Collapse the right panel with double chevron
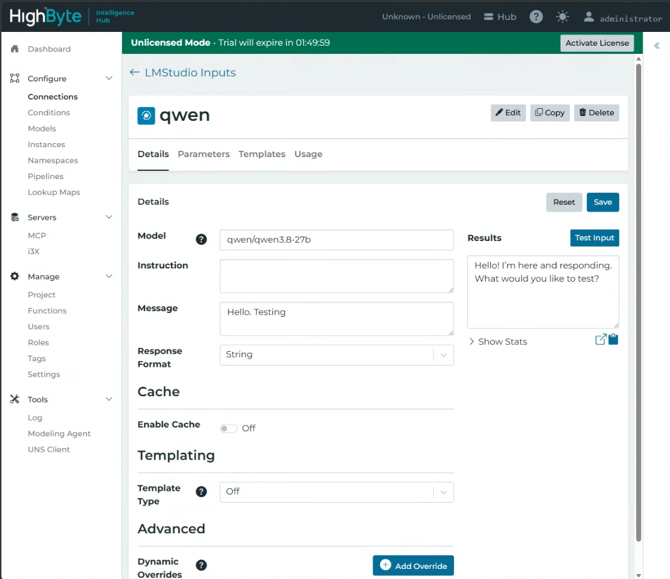This screenshot has height=579, width=670. point(657,46)
